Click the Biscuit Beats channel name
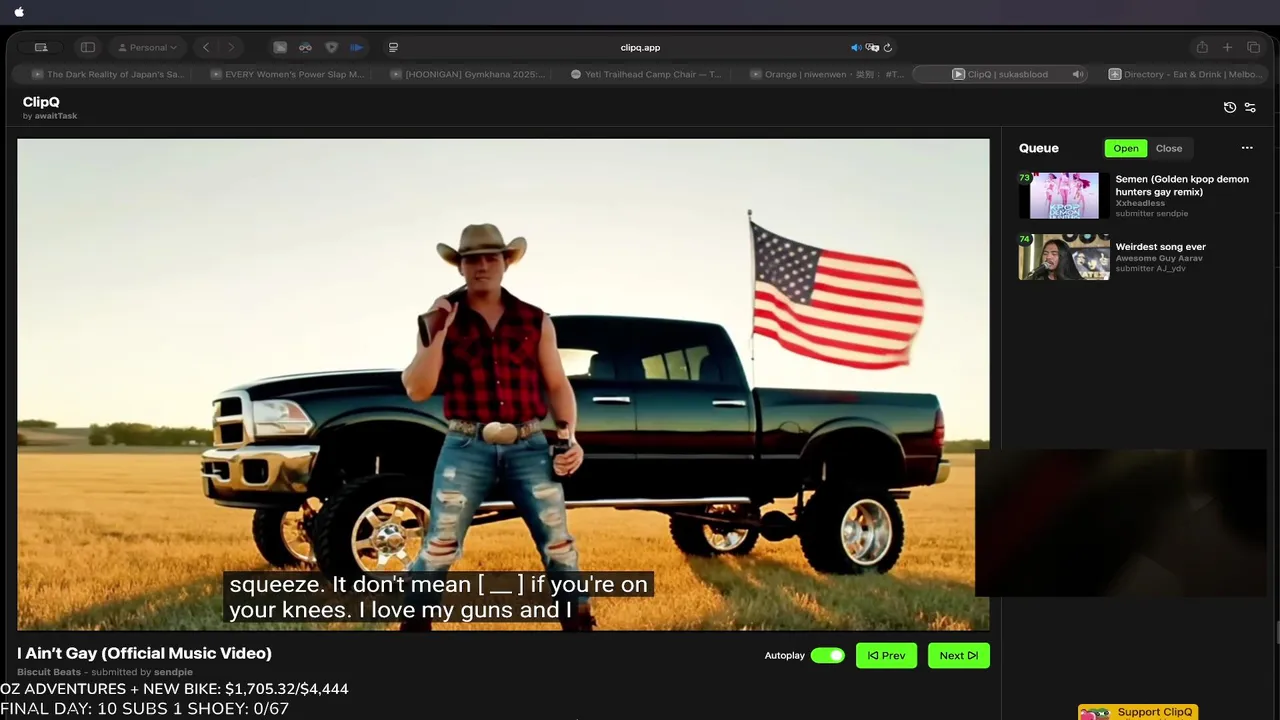Screen dimensions: 1280x720 point(49,672)
